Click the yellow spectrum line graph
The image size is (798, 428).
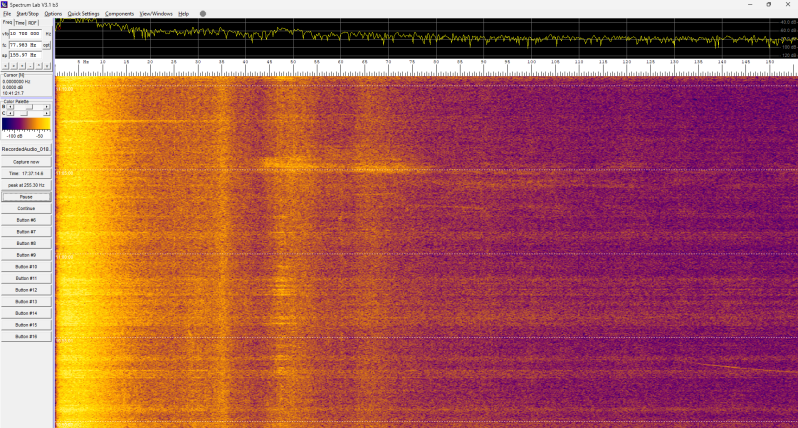coord(426,37)
